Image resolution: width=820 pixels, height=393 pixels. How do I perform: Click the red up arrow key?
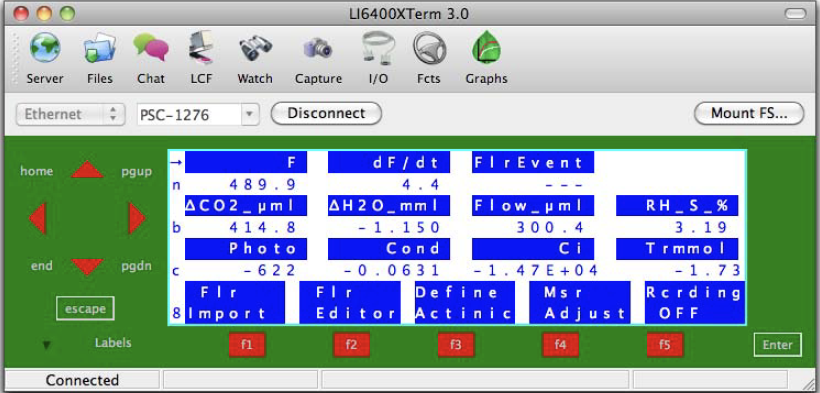(87, 170)
